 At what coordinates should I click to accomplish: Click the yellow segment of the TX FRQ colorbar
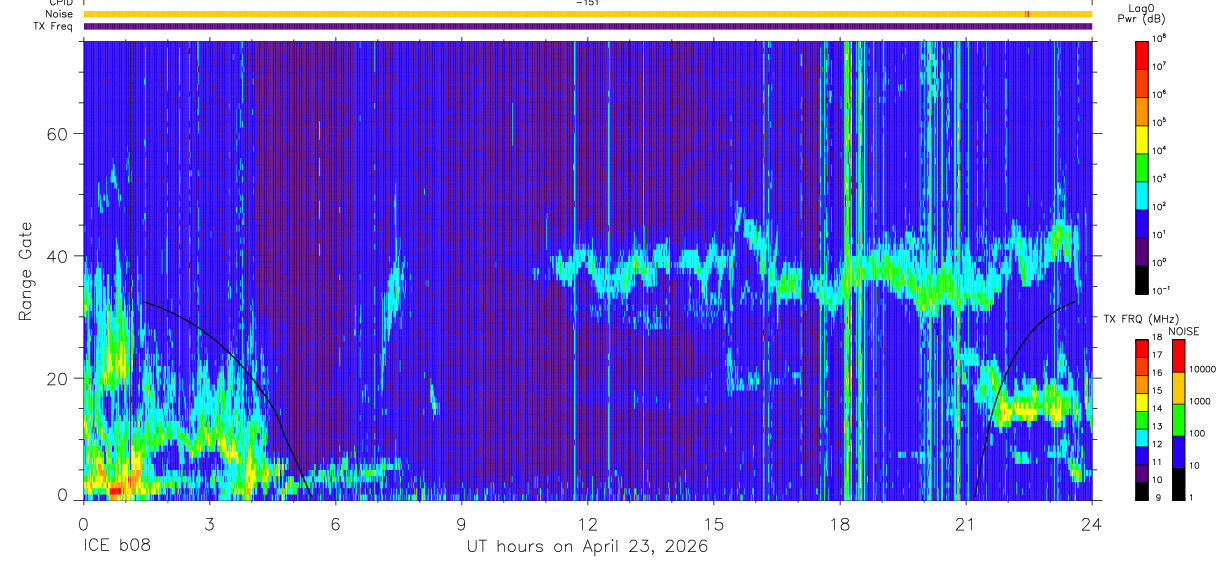(1142, 402)
